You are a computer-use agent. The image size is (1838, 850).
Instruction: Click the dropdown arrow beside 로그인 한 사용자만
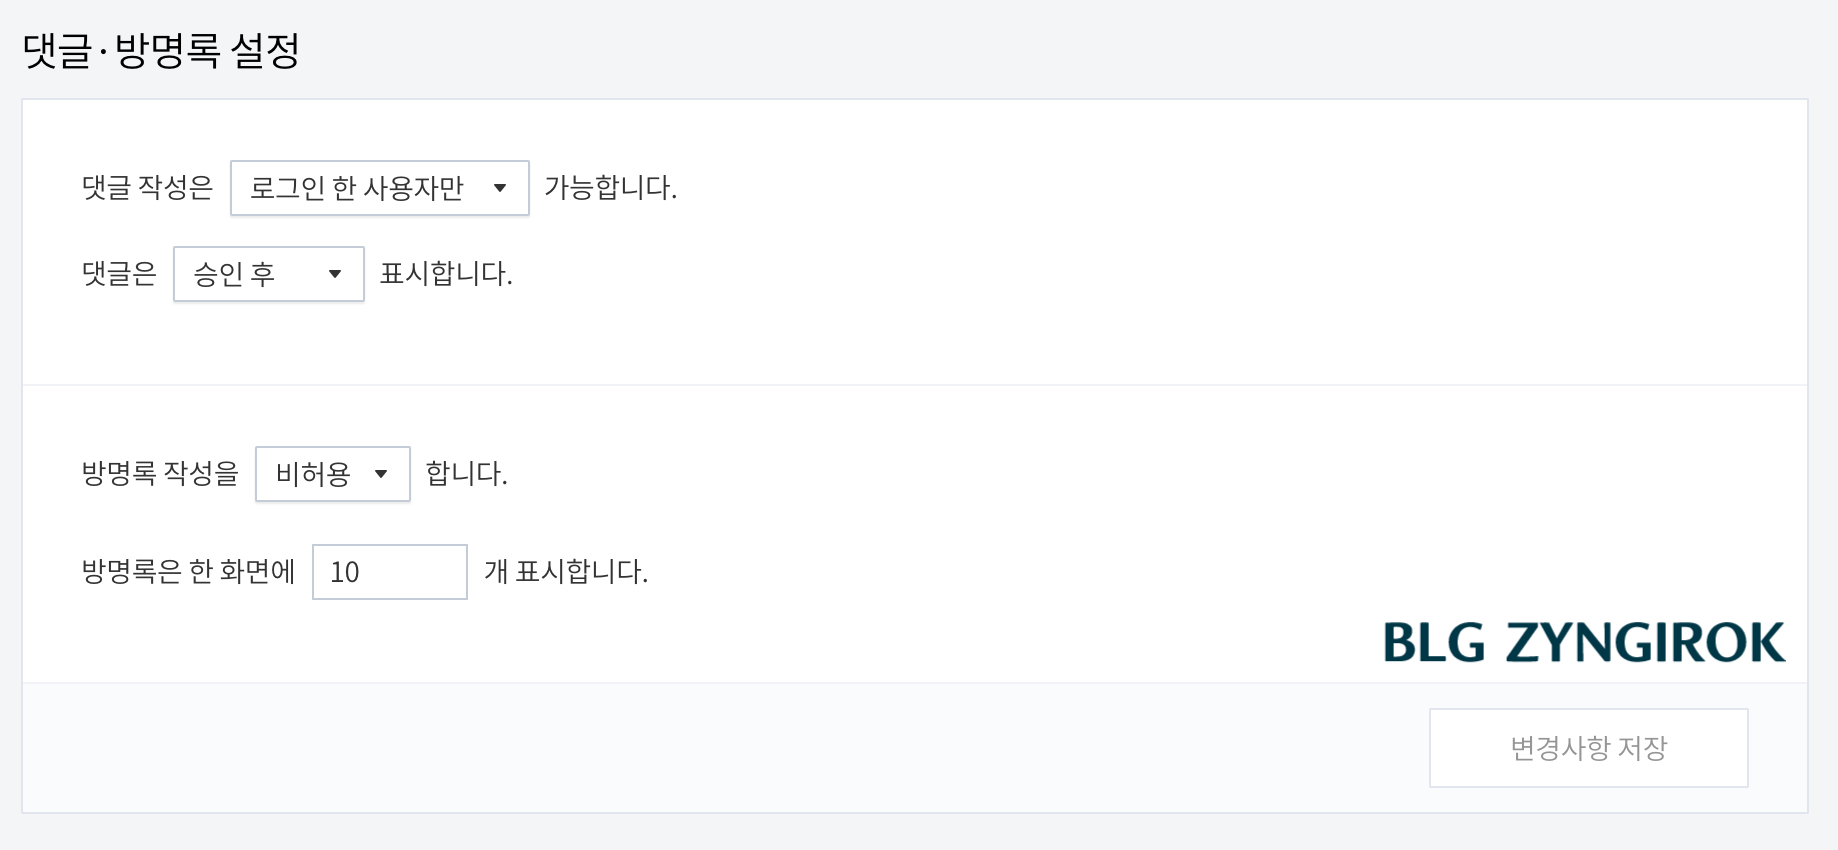pyautogui.click(x=503, y=187)
